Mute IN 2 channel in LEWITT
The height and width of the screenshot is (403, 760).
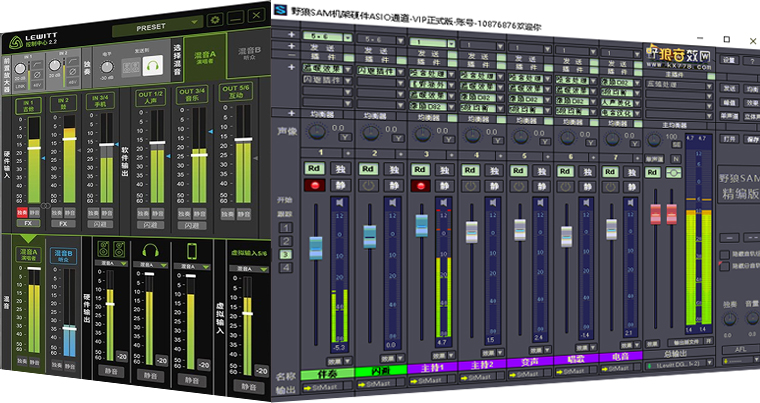coord(70,213)
